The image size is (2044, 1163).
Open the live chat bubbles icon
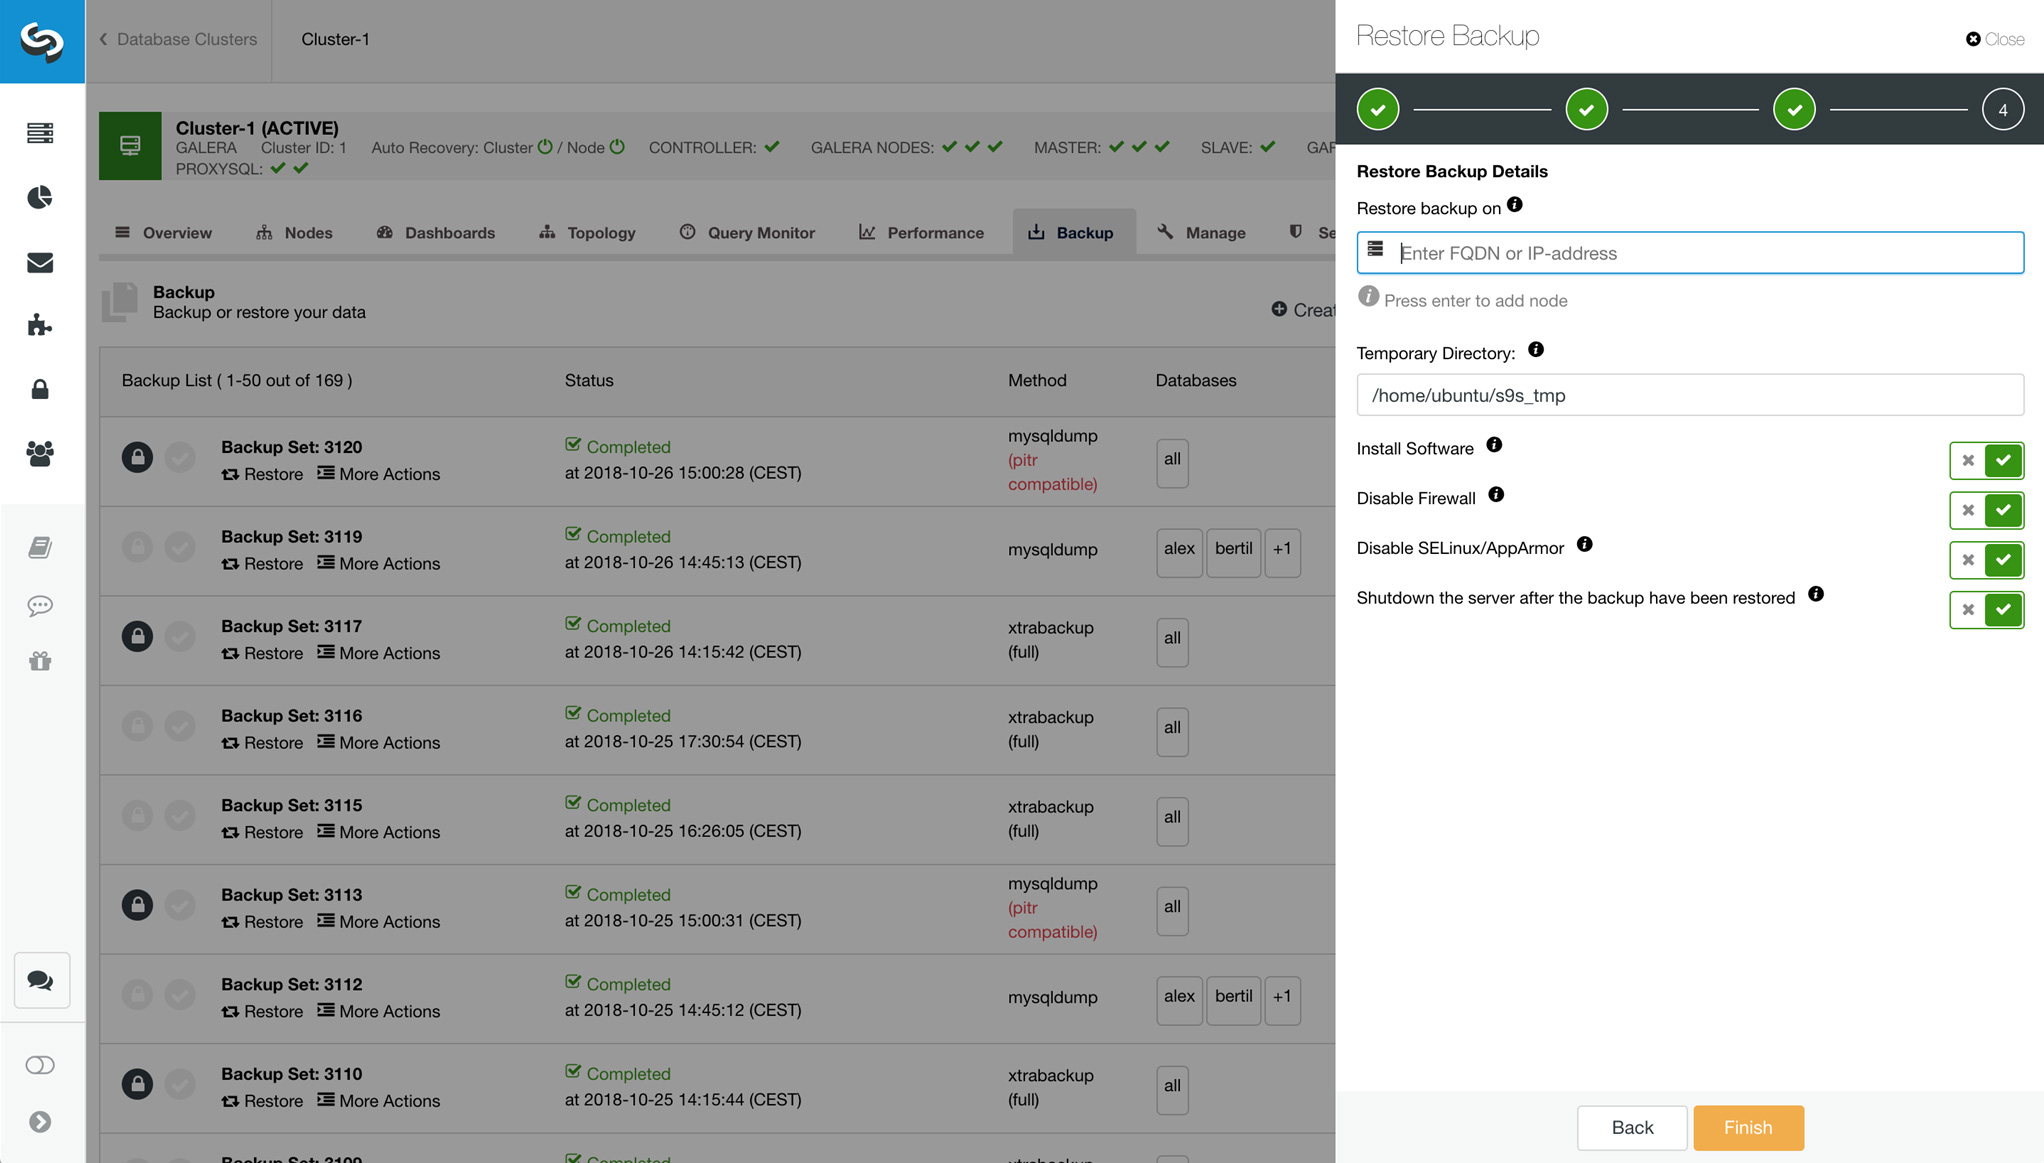click(42, 980)
